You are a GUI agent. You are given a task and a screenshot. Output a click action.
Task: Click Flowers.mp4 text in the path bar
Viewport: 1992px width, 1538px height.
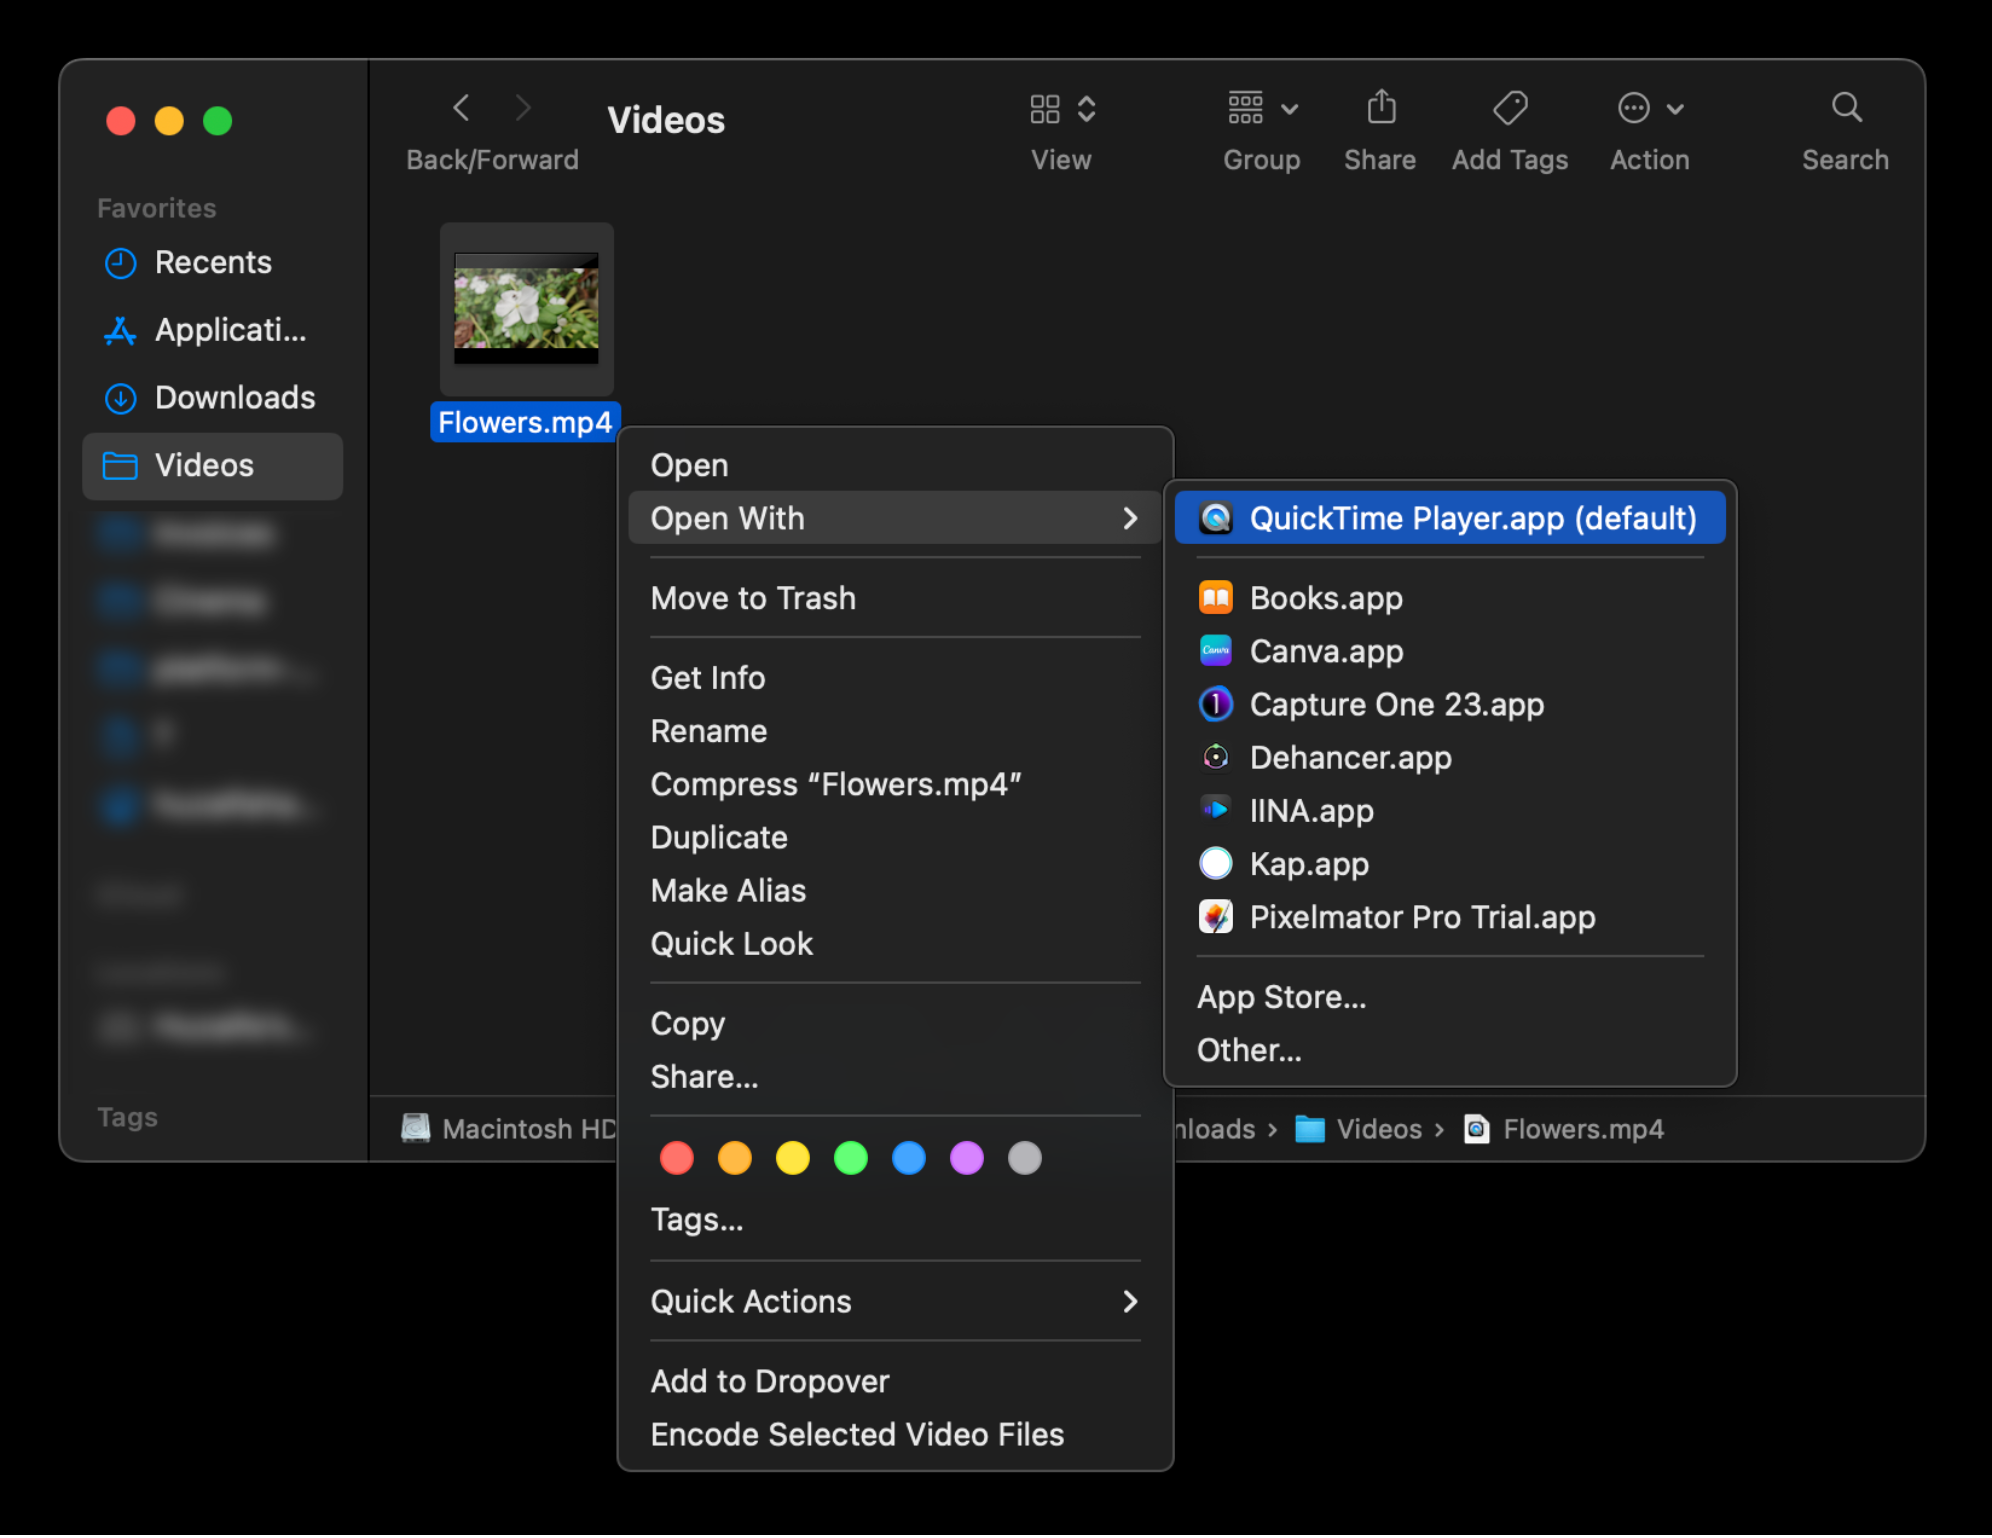tap(1584, 1129)
